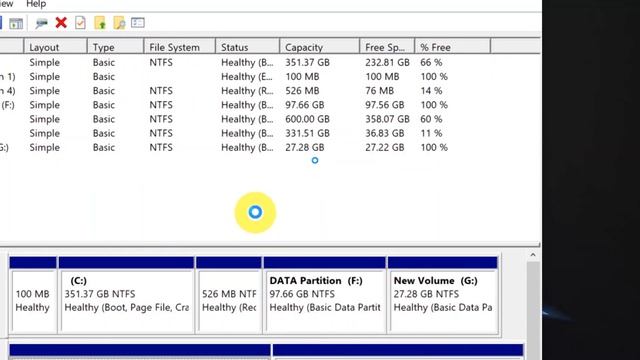Click the 76 MB free space cell

point(380,91)
